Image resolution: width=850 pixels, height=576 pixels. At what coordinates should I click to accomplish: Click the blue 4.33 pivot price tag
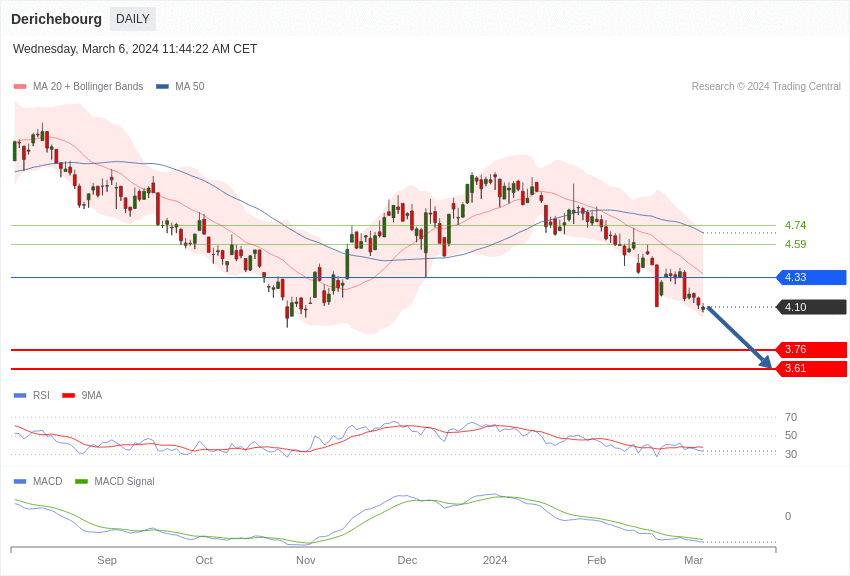point(811,278)
